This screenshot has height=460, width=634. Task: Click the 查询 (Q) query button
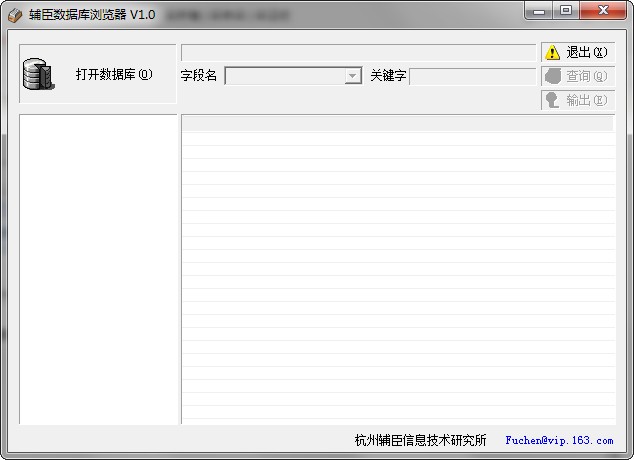(578, 76)
